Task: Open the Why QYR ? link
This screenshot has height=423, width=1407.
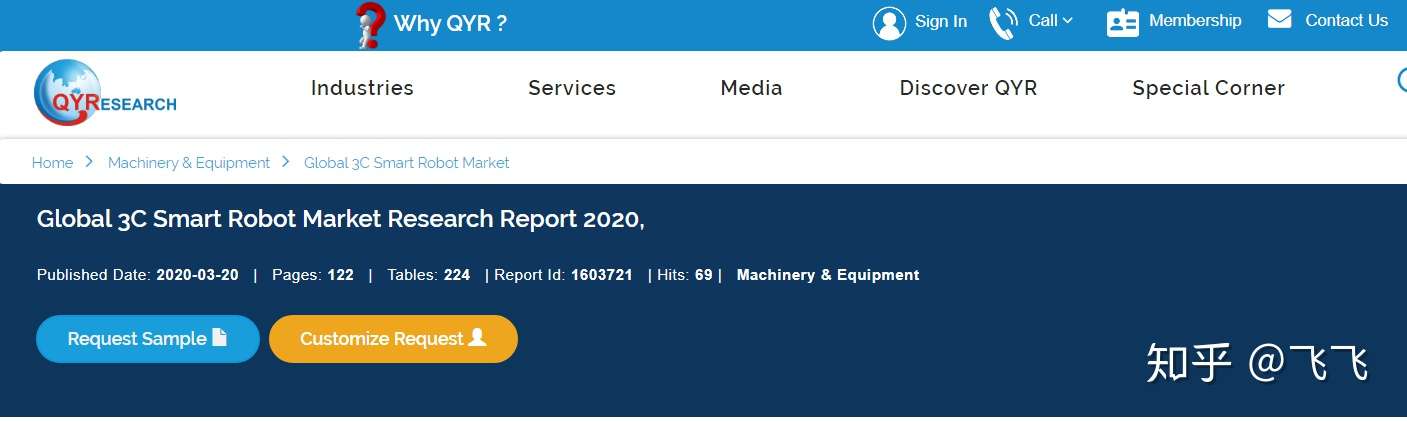Action: [450, 24]
